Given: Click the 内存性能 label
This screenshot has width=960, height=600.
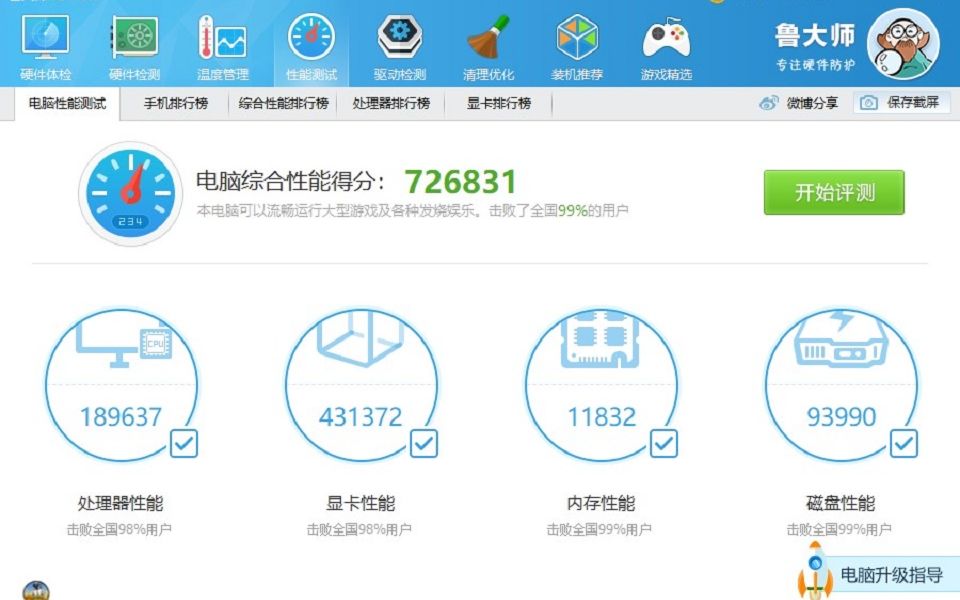Looking at the screenshot, I should pos(601,503).
